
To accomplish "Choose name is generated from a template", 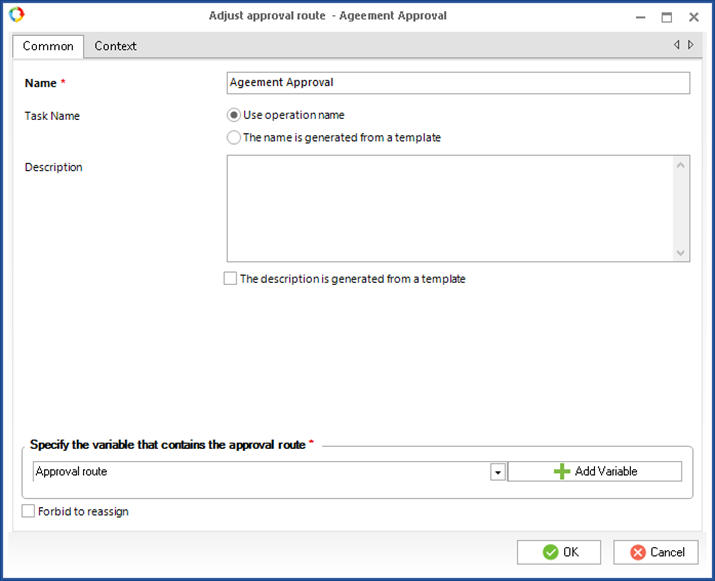I will coord(234,138).
